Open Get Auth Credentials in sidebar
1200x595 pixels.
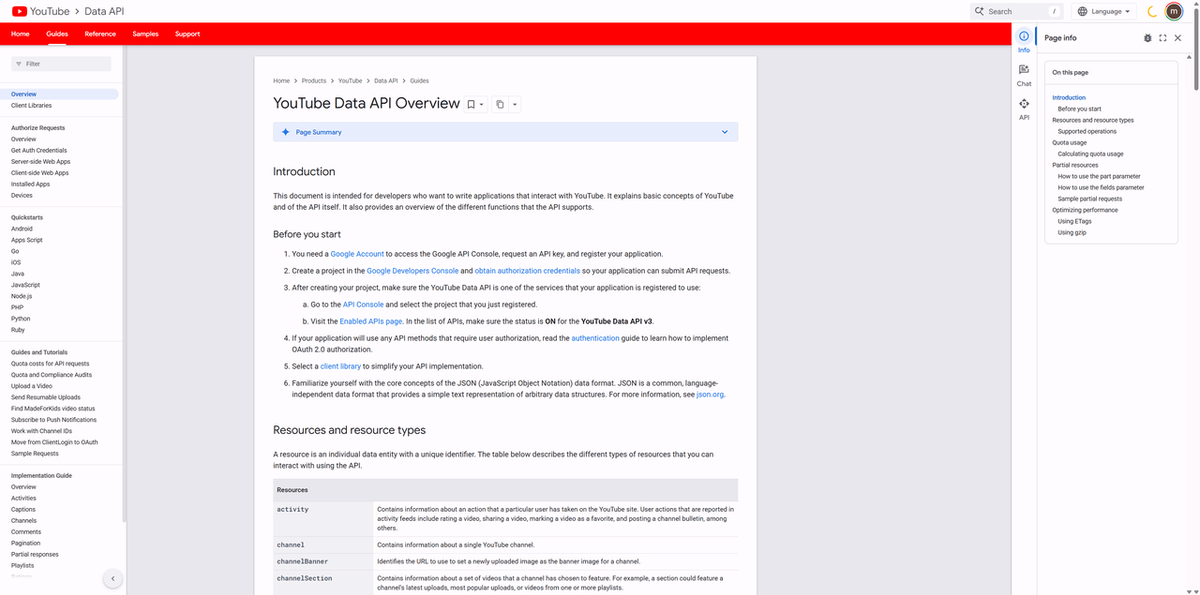point(39,150)
